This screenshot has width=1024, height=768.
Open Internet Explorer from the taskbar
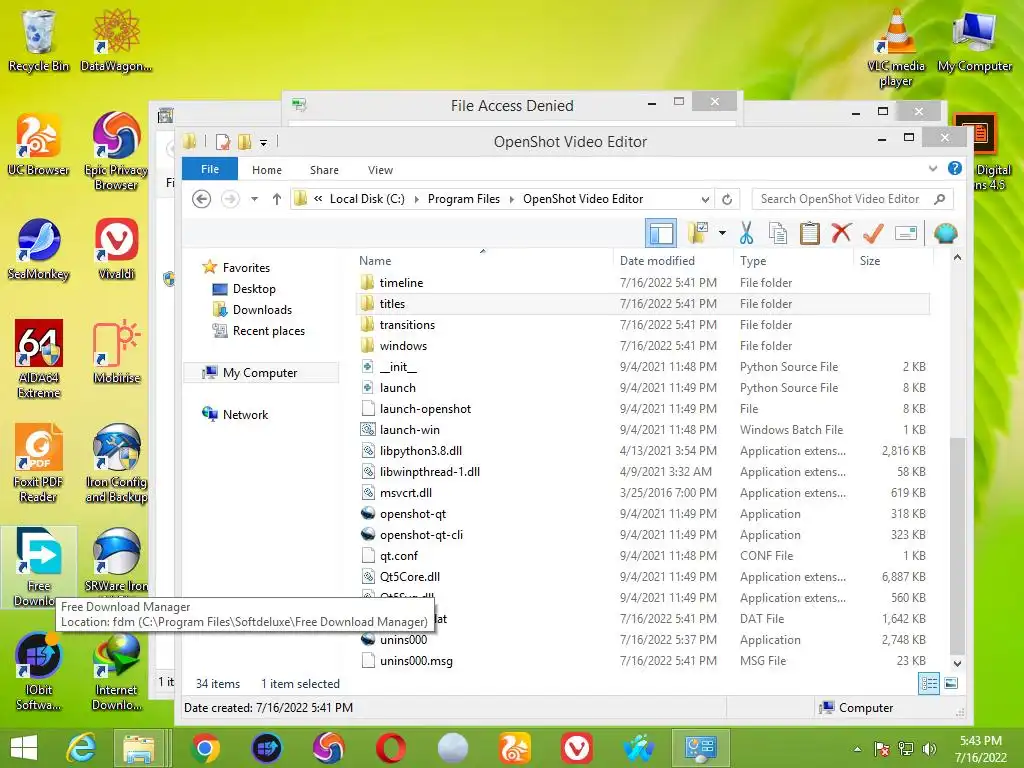pyautogui.click(x=82, y=748)
